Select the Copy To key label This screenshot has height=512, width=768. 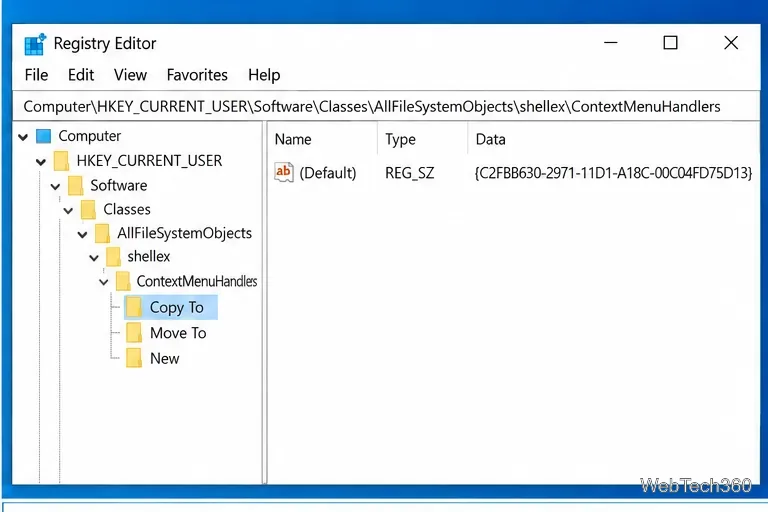[177, 307]
